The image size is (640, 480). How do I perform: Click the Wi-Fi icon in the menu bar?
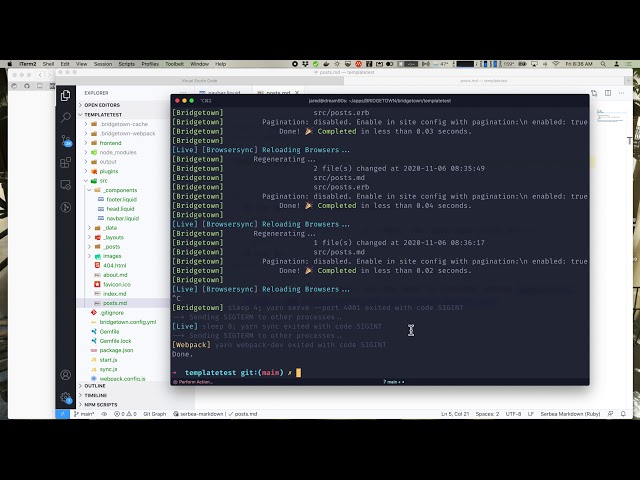556,64
